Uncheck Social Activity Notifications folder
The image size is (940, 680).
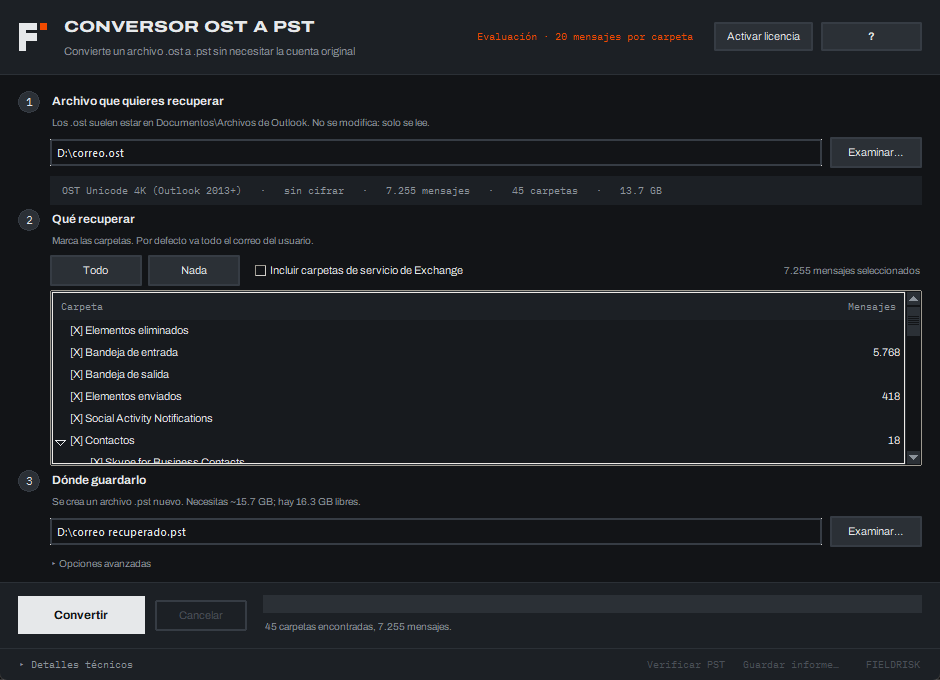click(x=76, y=419)
